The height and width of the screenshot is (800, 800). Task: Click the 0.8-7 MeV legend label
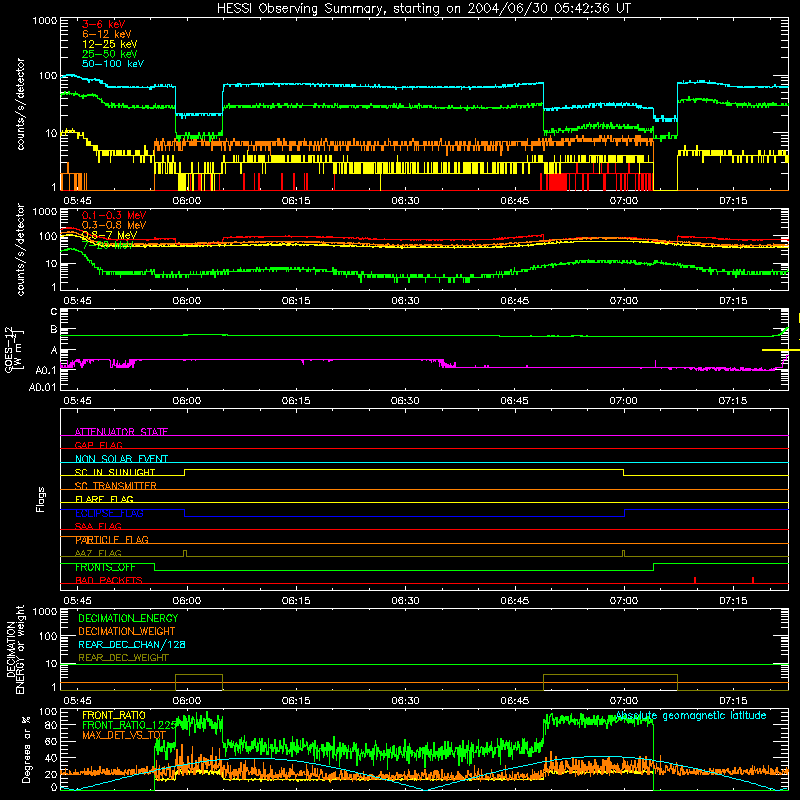tap(109, 235)
